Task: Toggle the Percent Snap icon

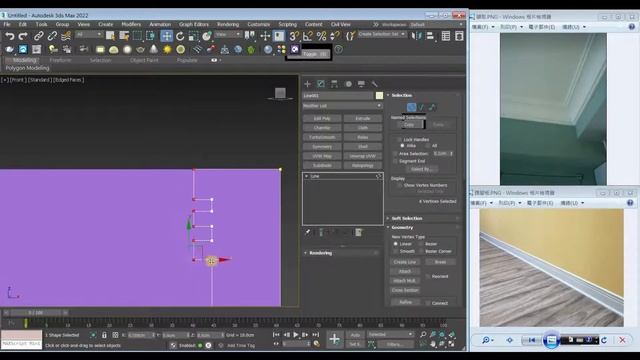Action: pyautogui.click(x=321, y=36)
